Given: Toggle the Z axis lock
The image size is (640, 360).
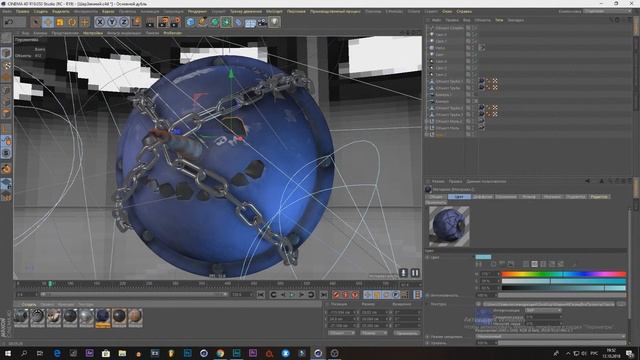Looking at the screenshot, I should [x=124, y=22].
